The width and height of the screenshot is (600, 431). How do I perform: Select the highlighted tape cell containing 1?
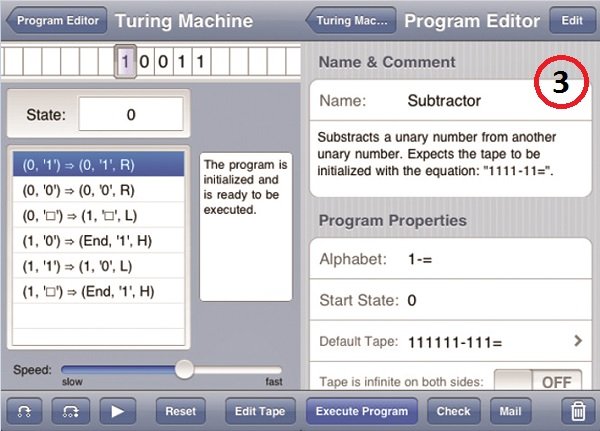[125, 63]
